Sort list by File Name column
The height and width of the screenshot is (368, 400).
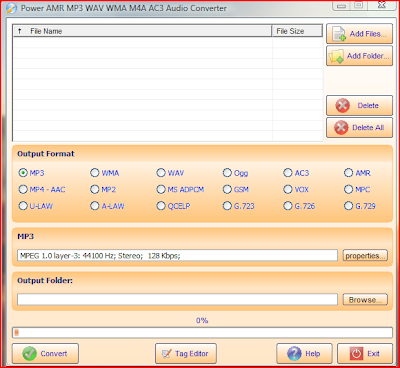142,31
